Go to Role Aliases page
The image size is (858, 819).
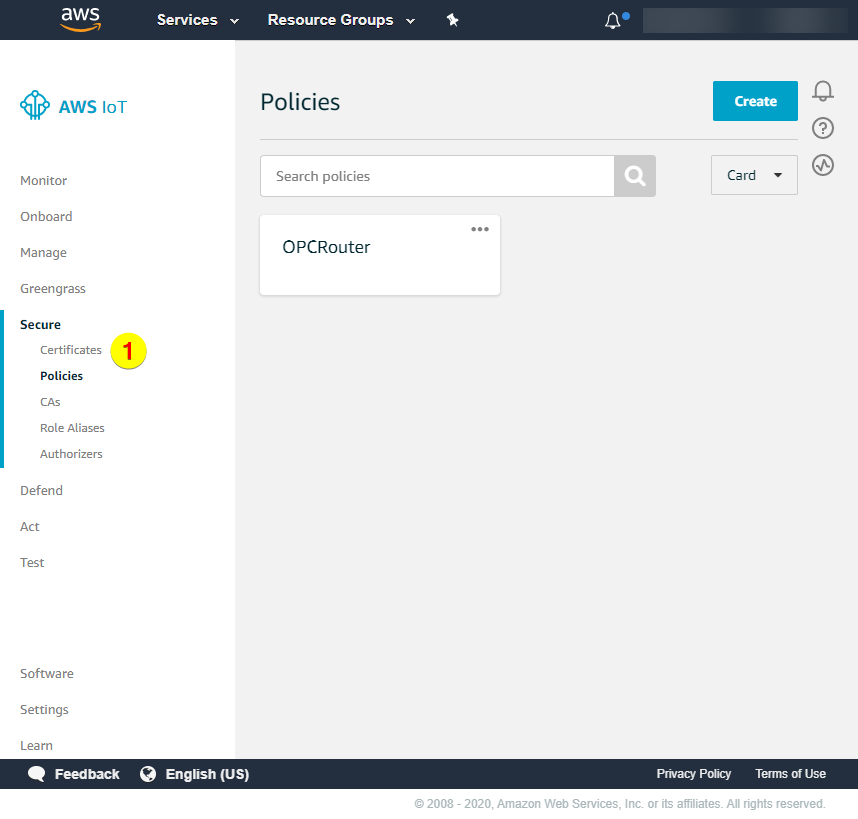72,428
